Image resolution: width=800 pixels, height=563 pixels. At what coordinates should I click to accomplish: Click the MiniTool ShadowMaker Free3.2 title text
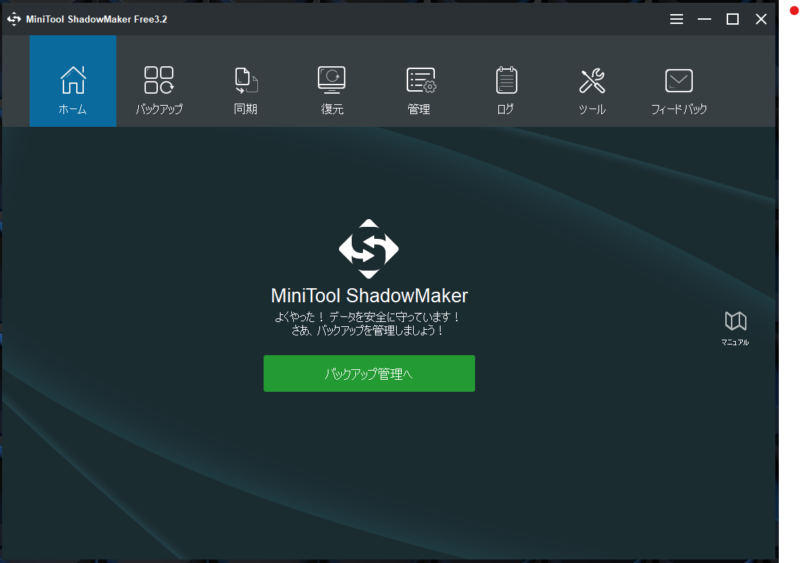click(96, 19)
